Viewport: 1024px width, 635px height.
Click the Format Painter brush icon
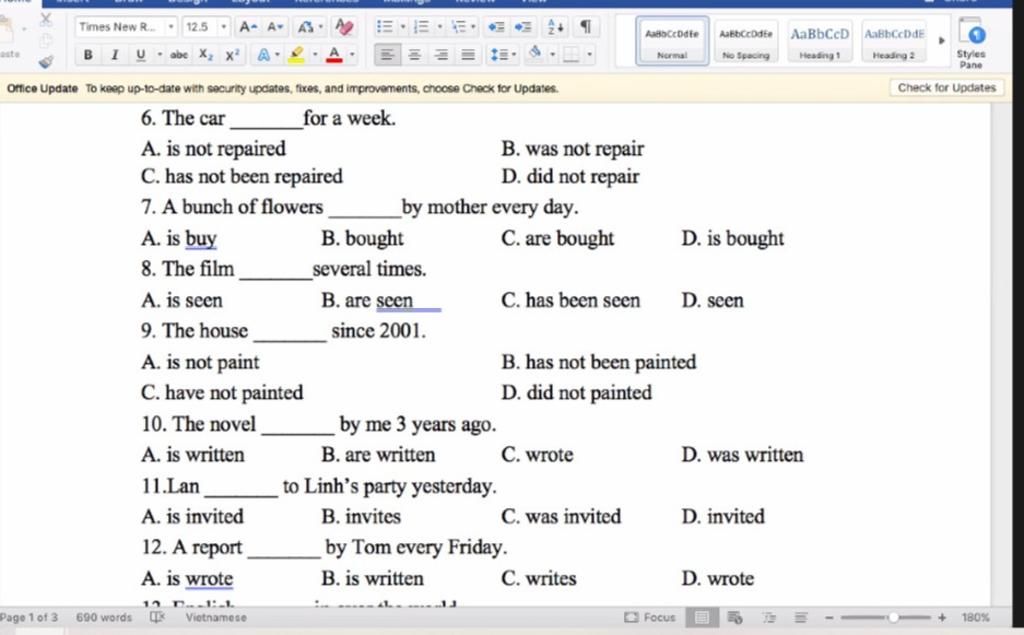tap(46, 62)
